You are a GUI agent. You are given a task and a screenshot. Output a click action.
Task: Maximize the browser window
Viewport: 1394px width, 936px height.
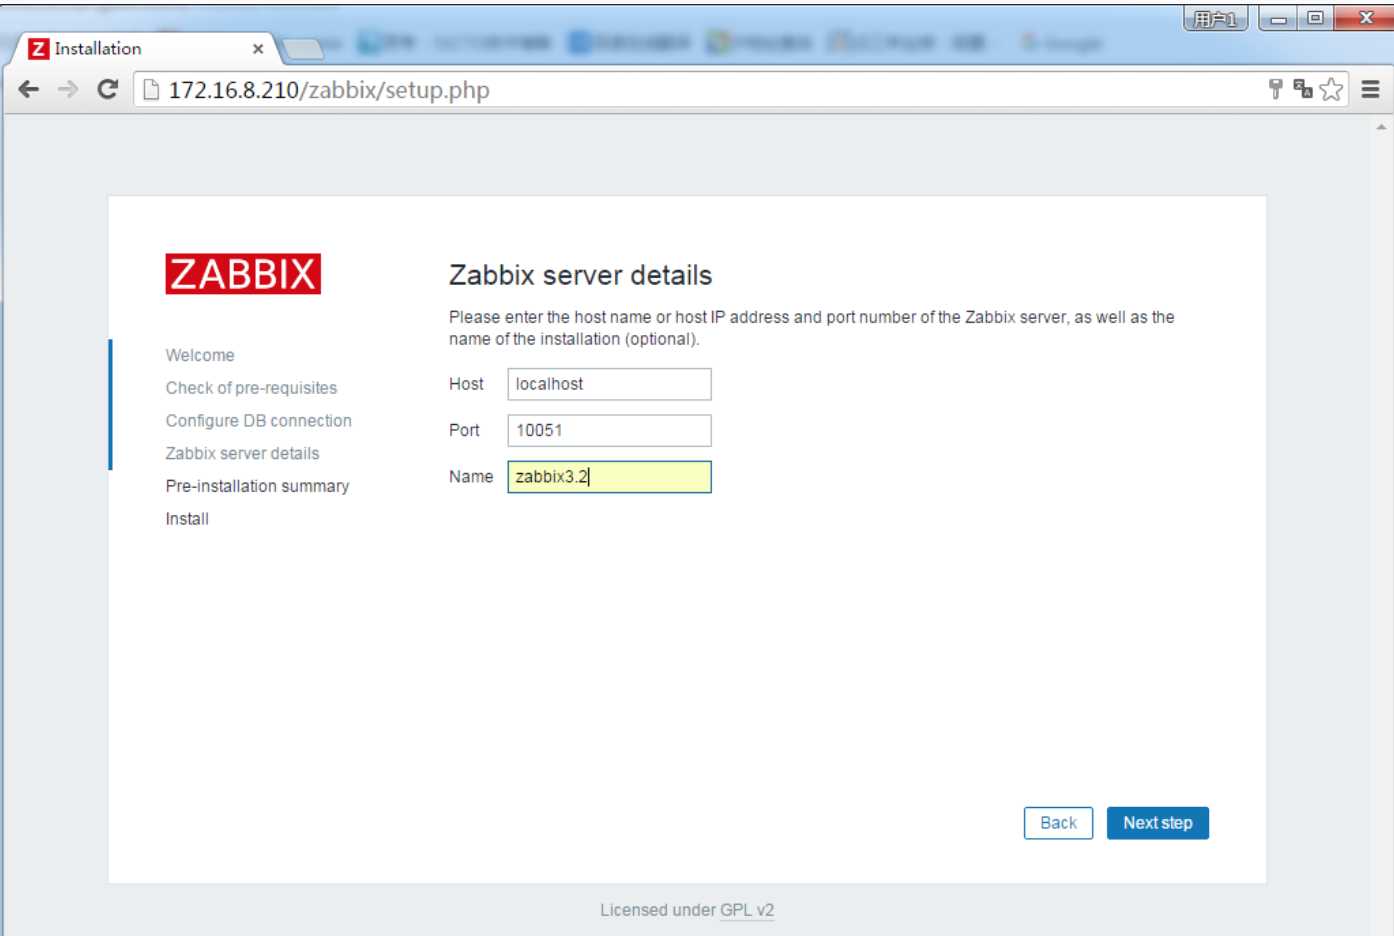1315,18
